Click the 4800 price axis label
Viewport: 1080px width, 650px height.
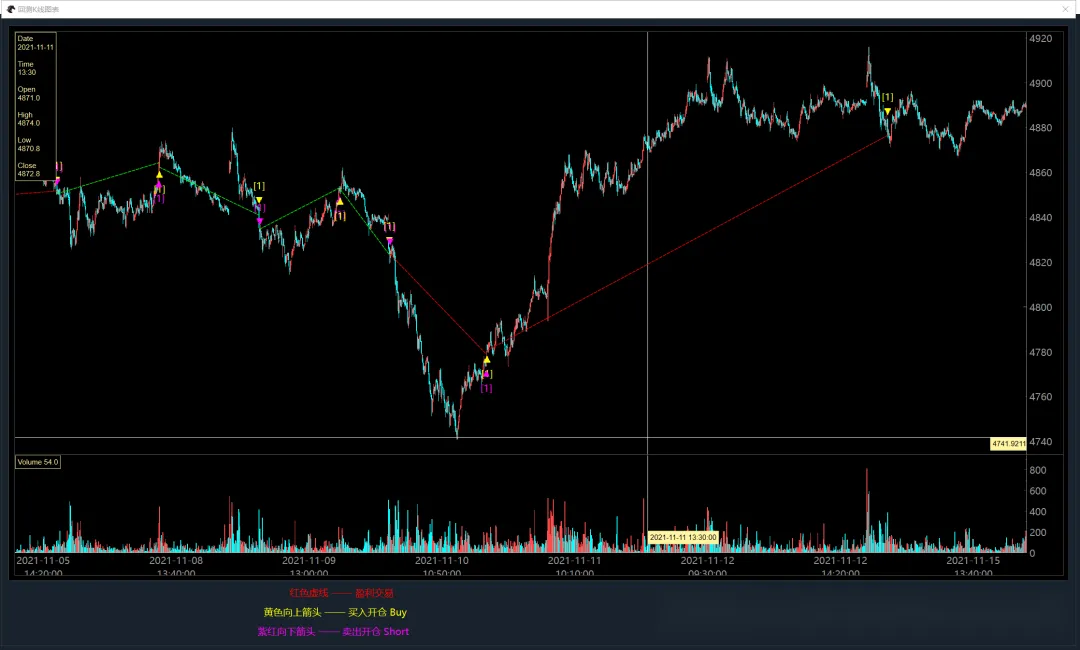[x=1040, y=308]
